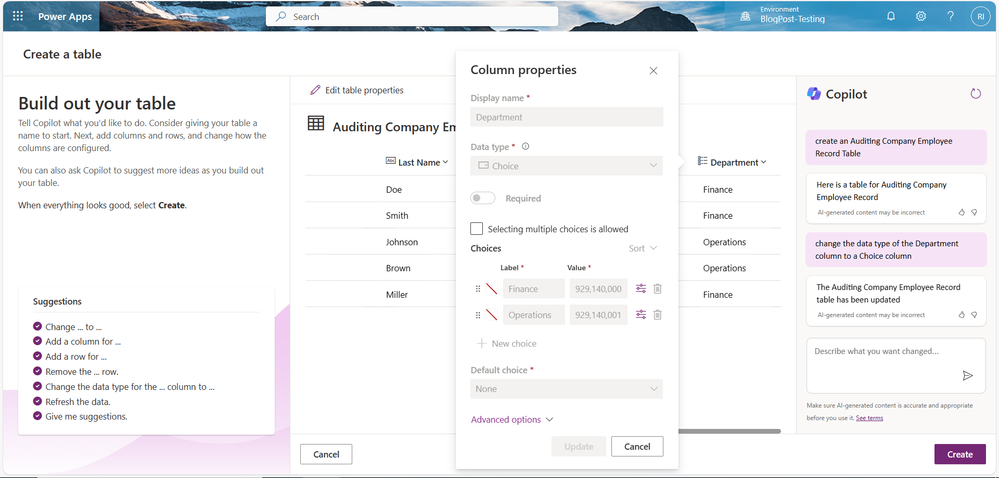This screenshot has height=478, width=999.
Task: Click the Update button
Action: click(x=579, y=447)
